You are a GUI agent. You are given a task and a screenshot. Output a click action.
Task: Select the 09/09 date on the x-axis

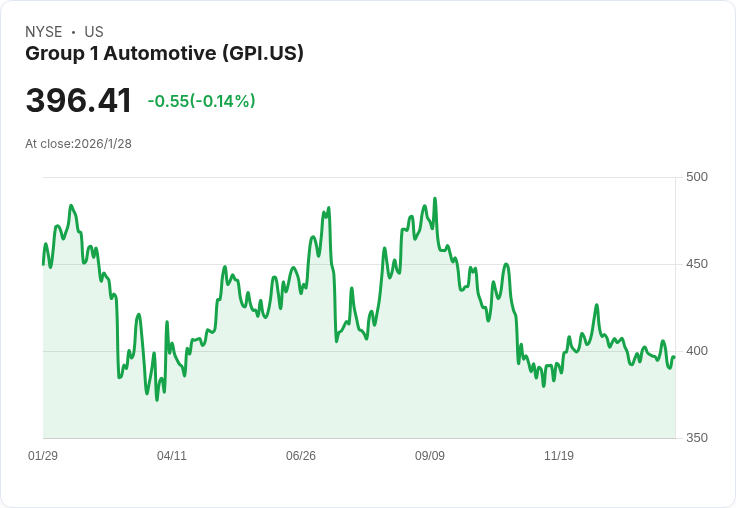coord(430,456)
